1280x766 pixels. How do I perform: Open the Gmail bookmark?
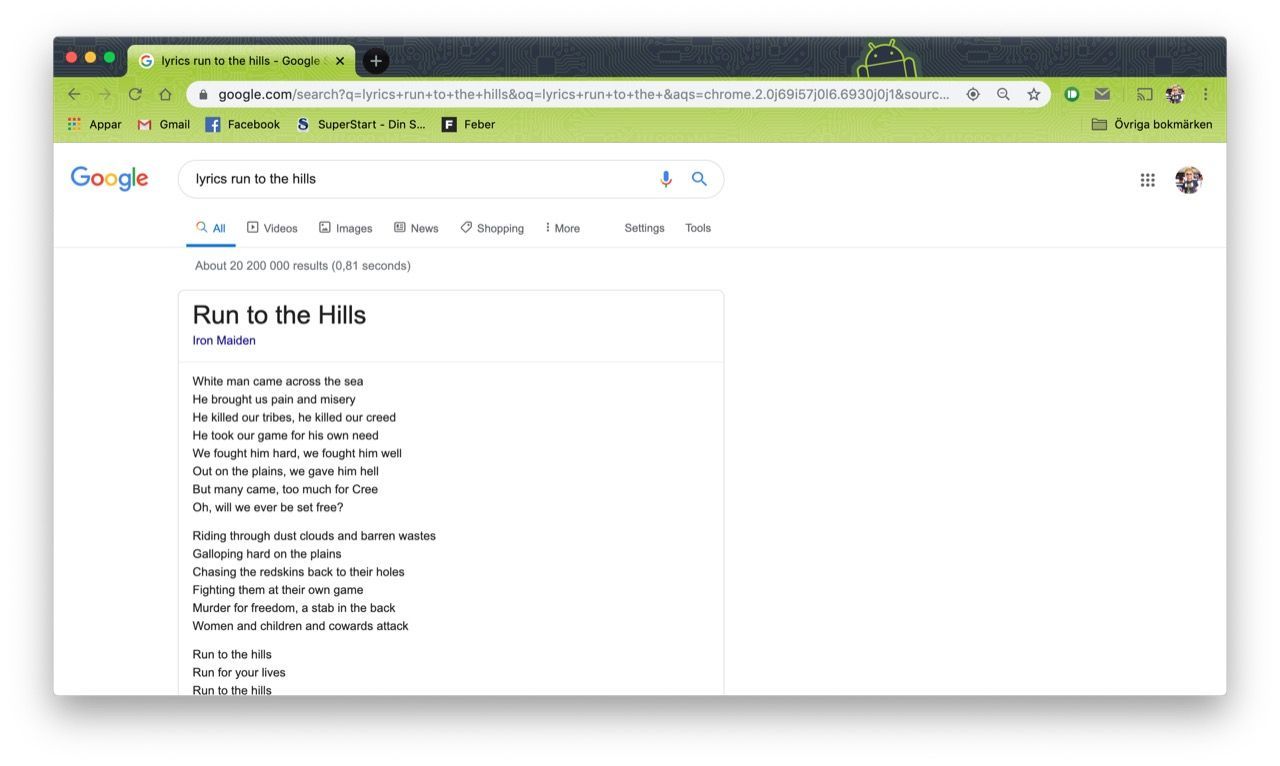pyautogui.click(x=164, y=124)
